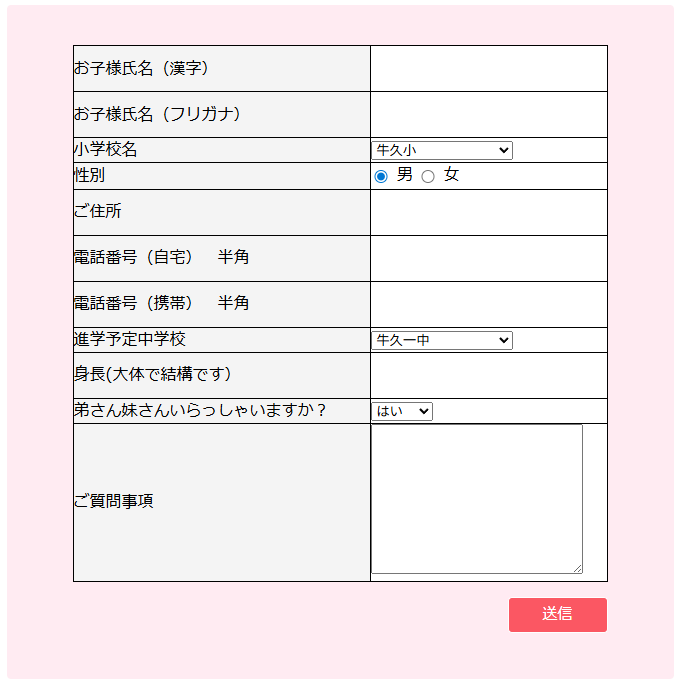Click the 小学校名 label cell
The image size is (678, 679).
coord(221,150)
